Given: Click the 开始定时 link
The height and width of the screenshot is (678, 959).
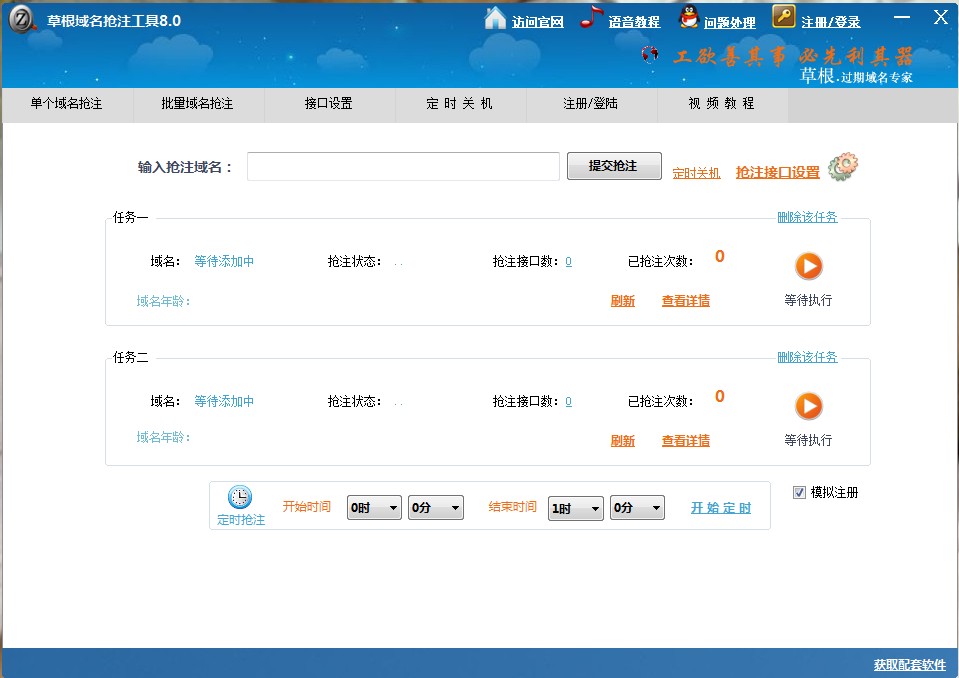Looking at the screenshot, I should pos(721,508).
